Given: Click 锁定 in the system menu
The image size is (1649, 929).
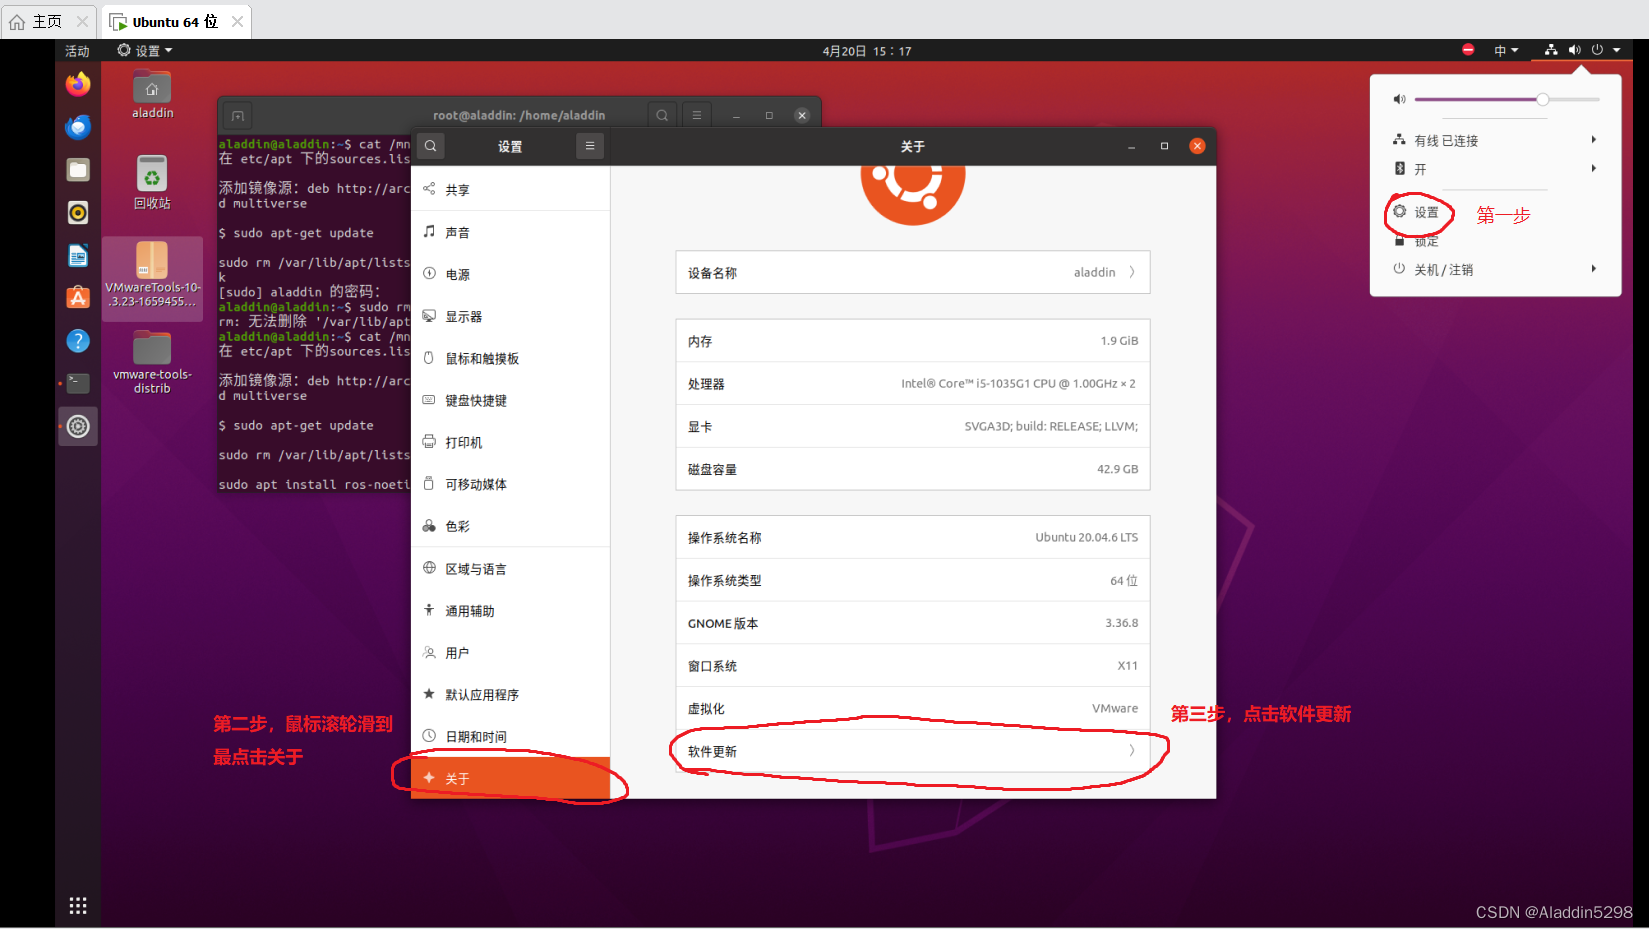Looking at the screenshot, I should (x=1425, y=241).
